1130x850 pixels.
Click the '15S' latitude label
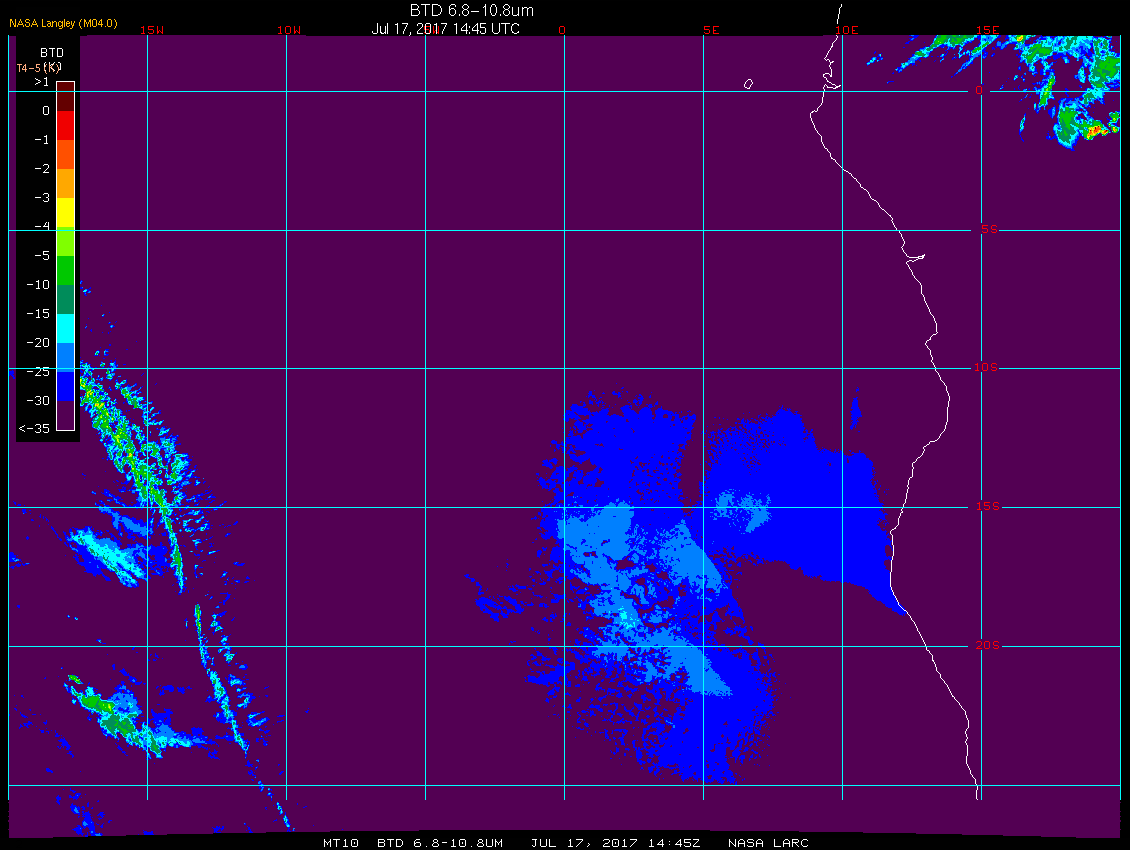click(x=988, y=507)
